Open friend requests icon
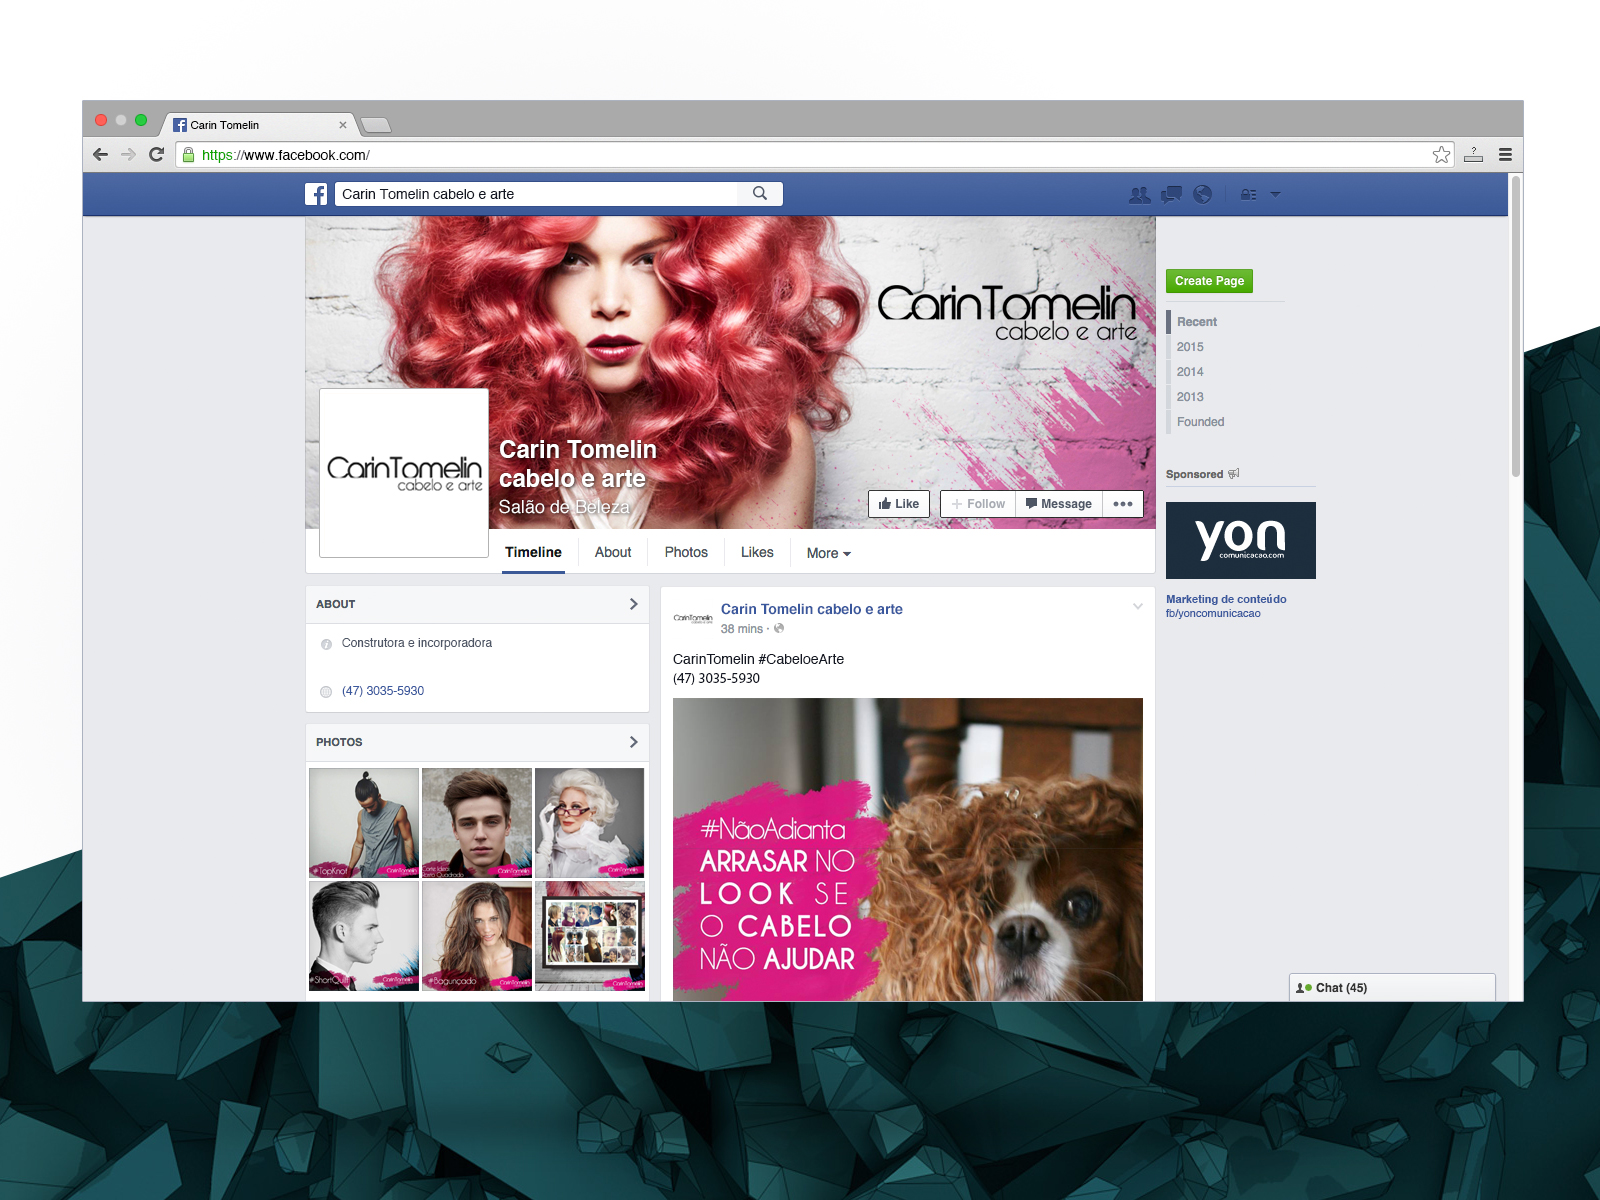The height and width of the screenshot is (1200, 1600). tap(1139, 195)
